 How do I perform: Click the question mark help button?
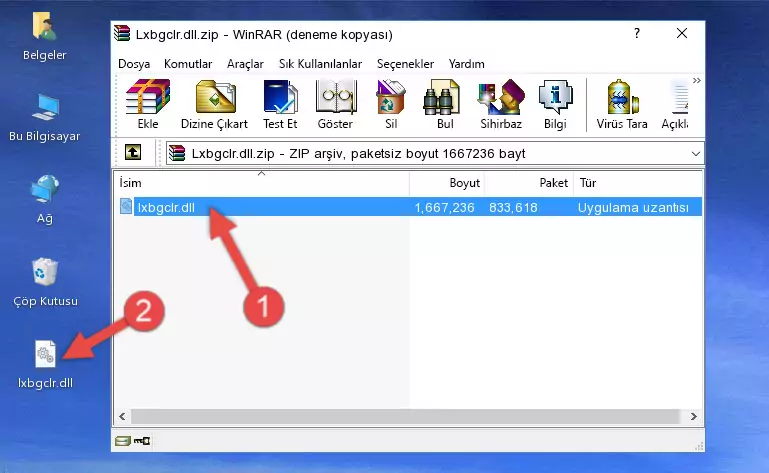click(x=637, y=33)
